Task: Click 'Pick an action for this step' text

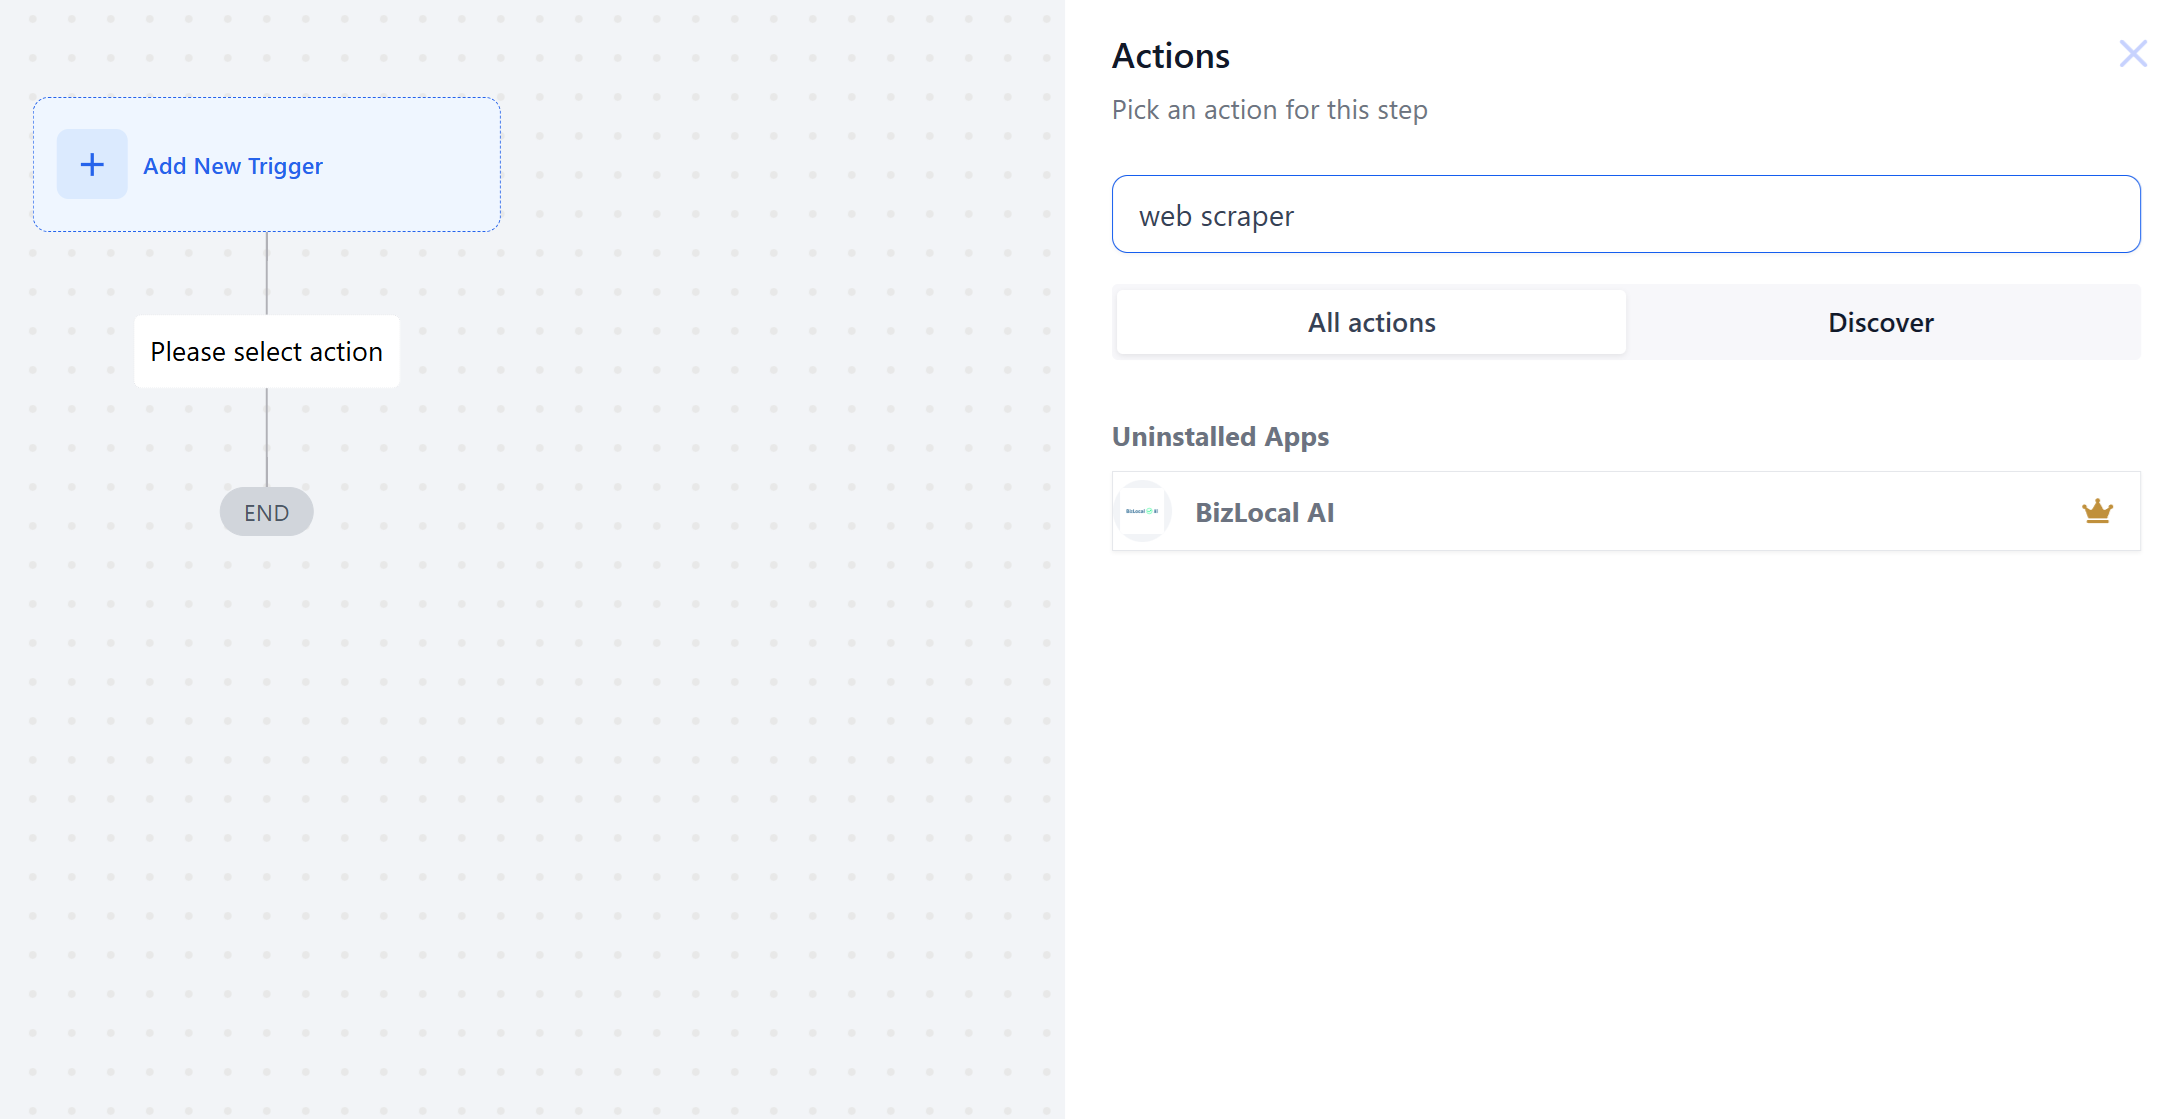Action: (1270, 110)
